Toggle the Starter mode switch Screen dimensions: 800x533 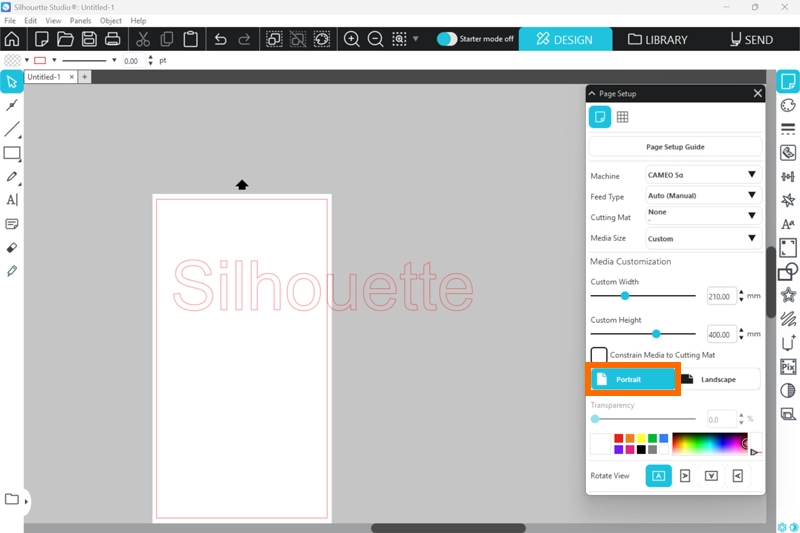[447, 39]
